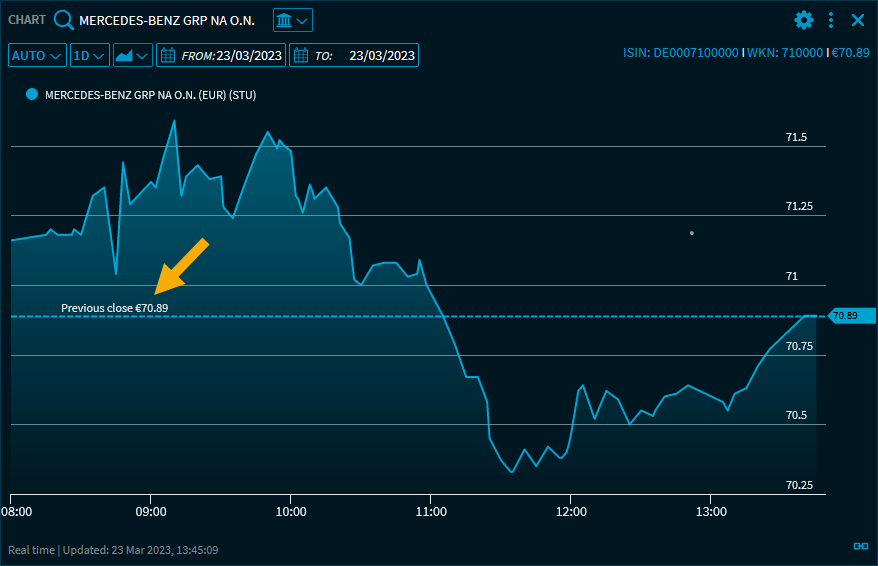The image size is (878, 566).
Task: Click the 70.89 price marker tag
Action: [x=849, y=316]
